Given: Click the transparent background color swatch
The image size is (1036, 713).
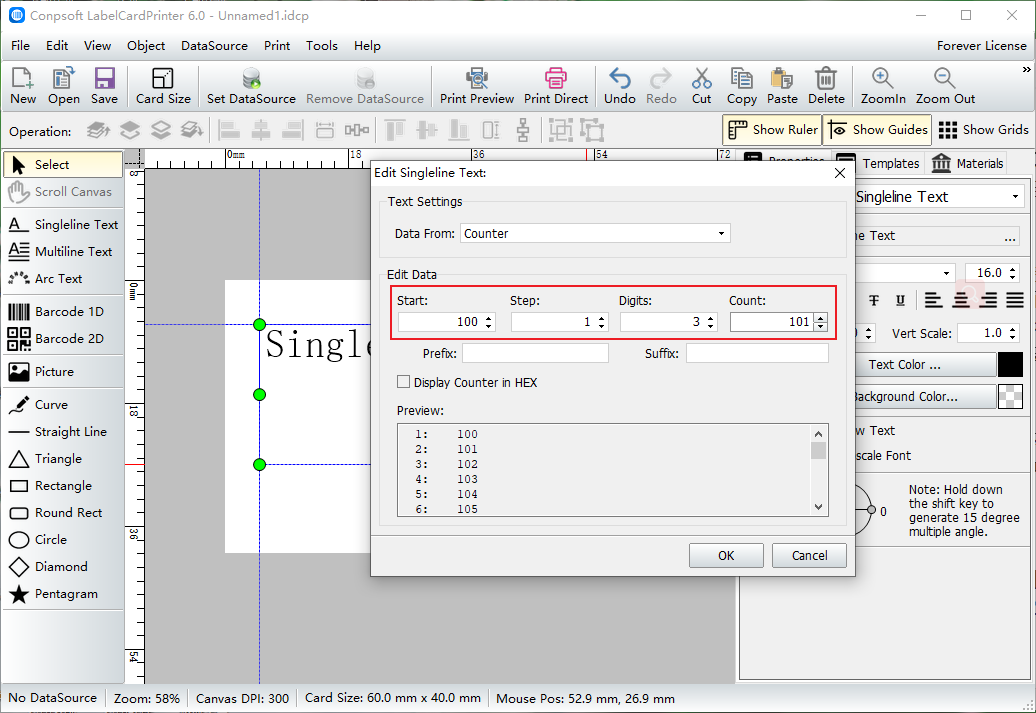Looking at the screenshot, I should point(1010,396).
